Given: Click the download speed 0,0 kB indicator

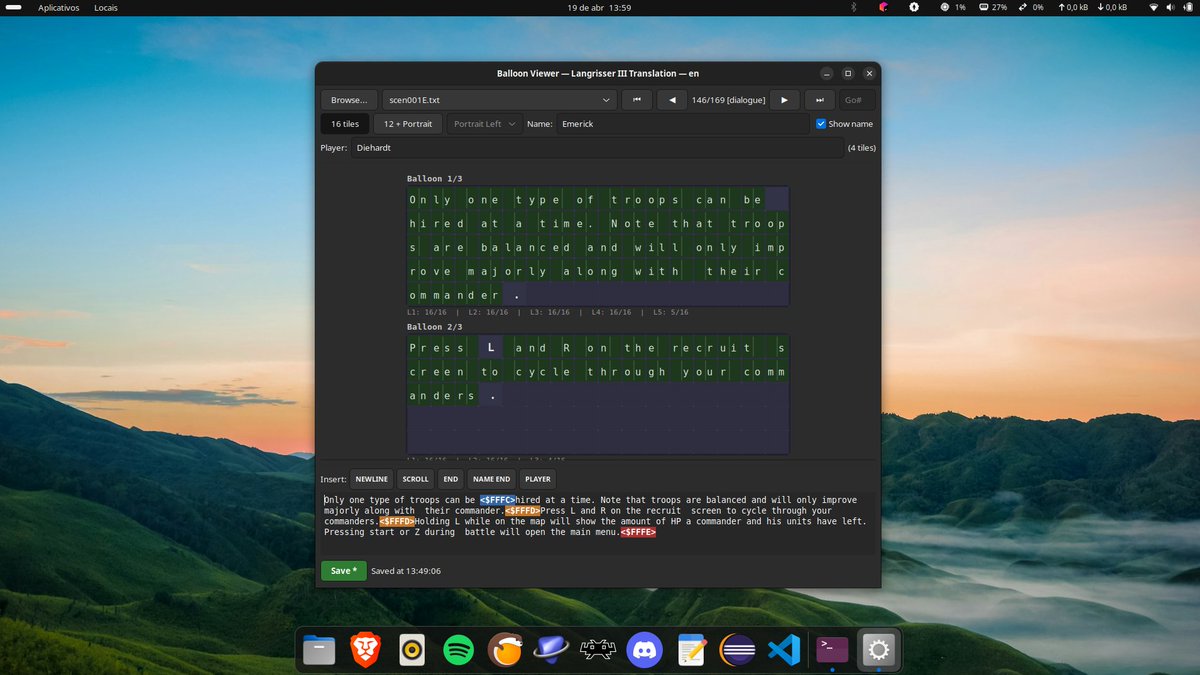Looking at the screenshot, I should 1112,7.
